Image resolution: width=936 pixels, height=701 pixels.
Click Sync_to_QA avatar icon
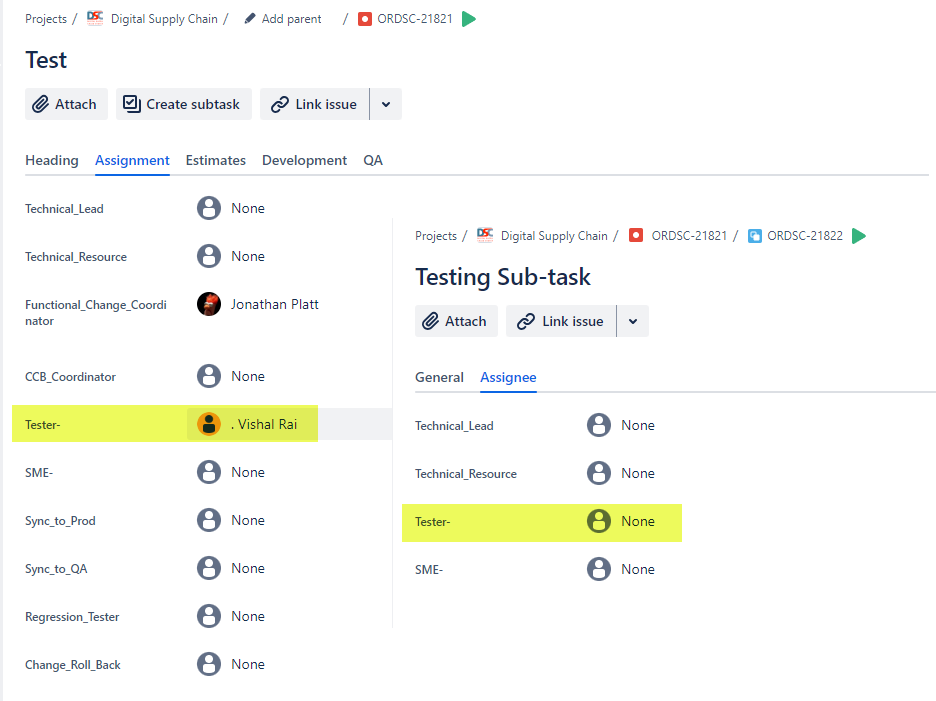tap(209, 568)
